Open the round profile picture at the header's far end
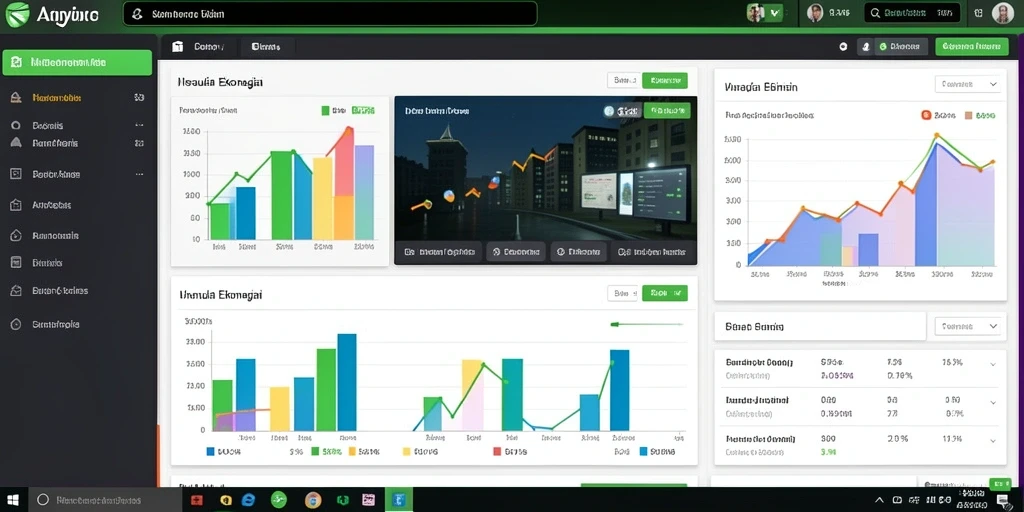Image resolution: width=1024 pixels, height=512 pixels. [x=1002, y=13]
